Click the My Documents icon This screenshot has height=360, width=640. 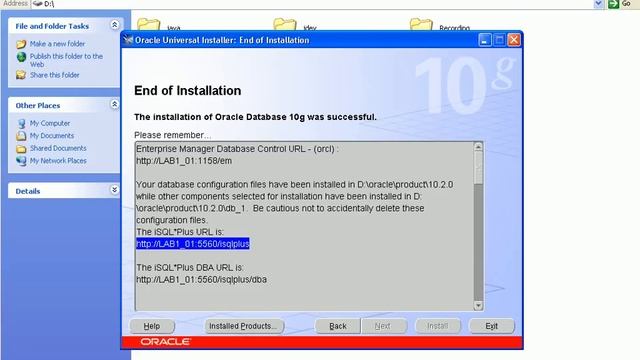coord(21,136)
